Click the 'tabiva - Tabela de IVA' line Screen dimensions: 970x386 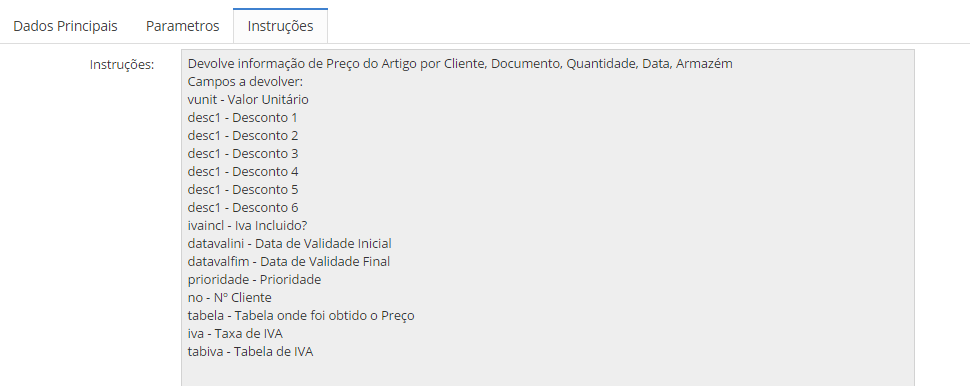[x=250, y=351]
